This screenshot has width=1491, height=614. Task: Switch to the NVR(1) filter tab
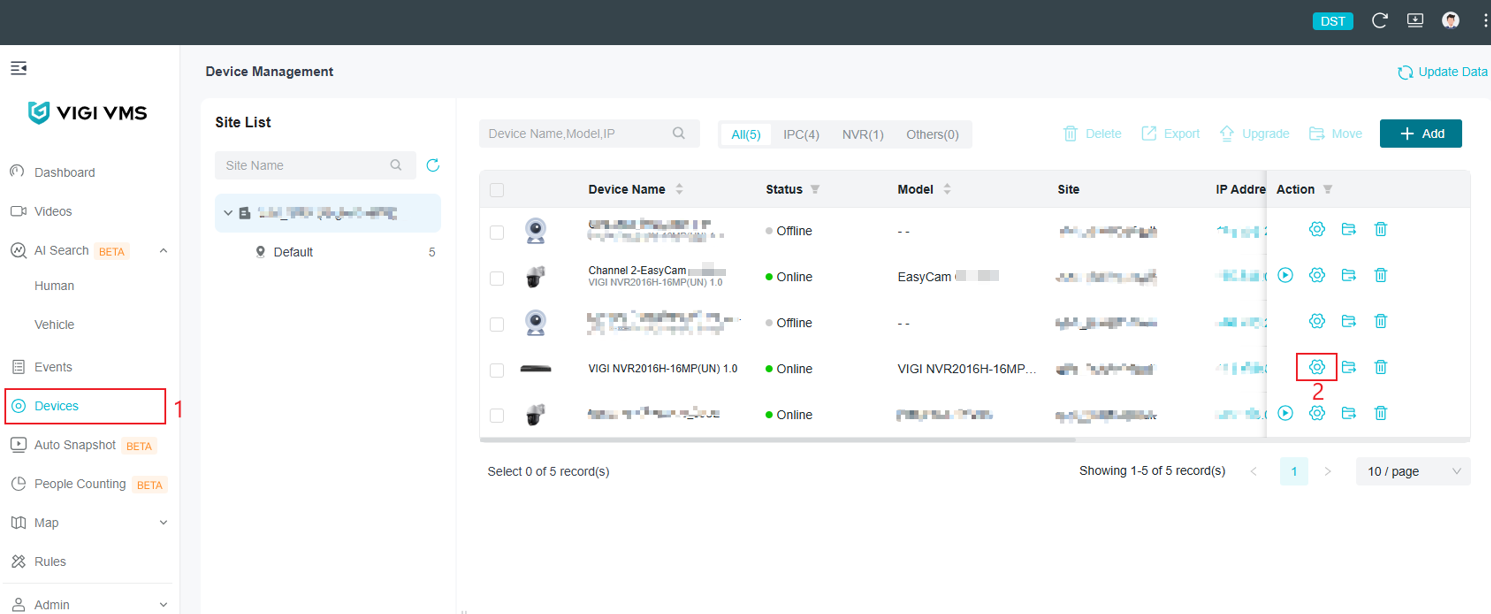862,133
